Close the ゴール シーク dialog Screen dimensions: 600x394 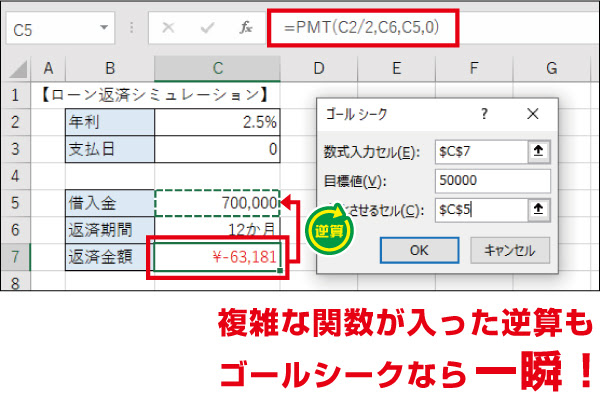[533, 114]
